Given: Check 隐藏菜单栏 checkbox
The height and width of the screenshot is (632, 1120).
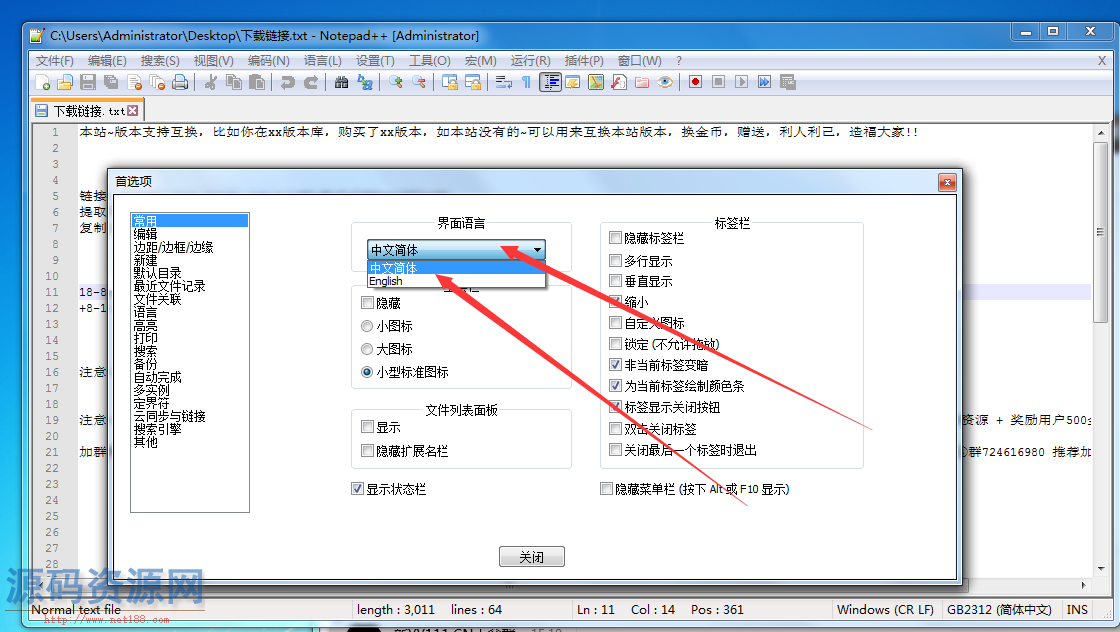Looking at the screenshot, I should point(606,489).
